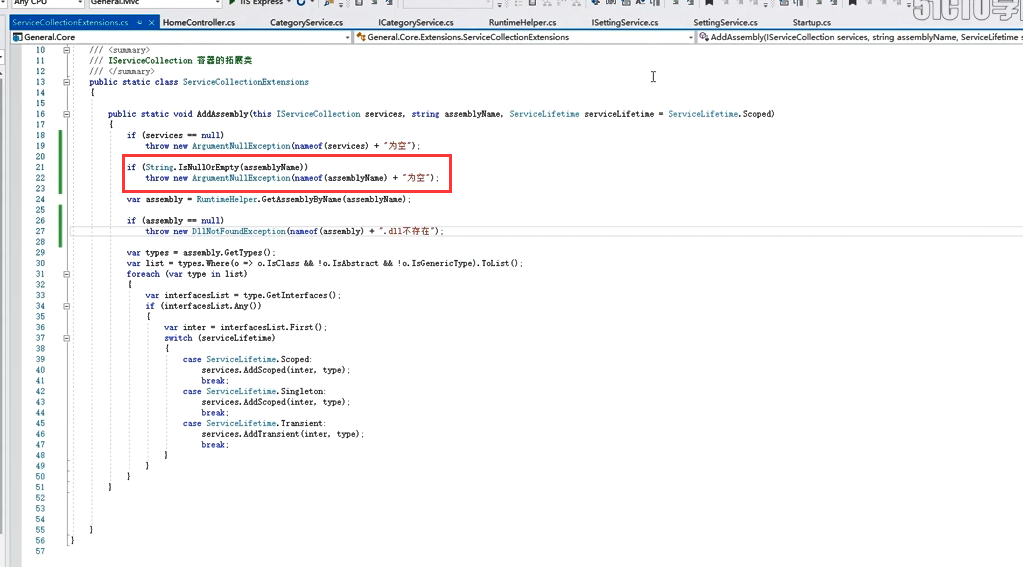Open the General.Core.Extensions.ServiceCollectionExtensions type dropdown
The width and height of the screenshot is (1023, 567).
coord(690,37)
